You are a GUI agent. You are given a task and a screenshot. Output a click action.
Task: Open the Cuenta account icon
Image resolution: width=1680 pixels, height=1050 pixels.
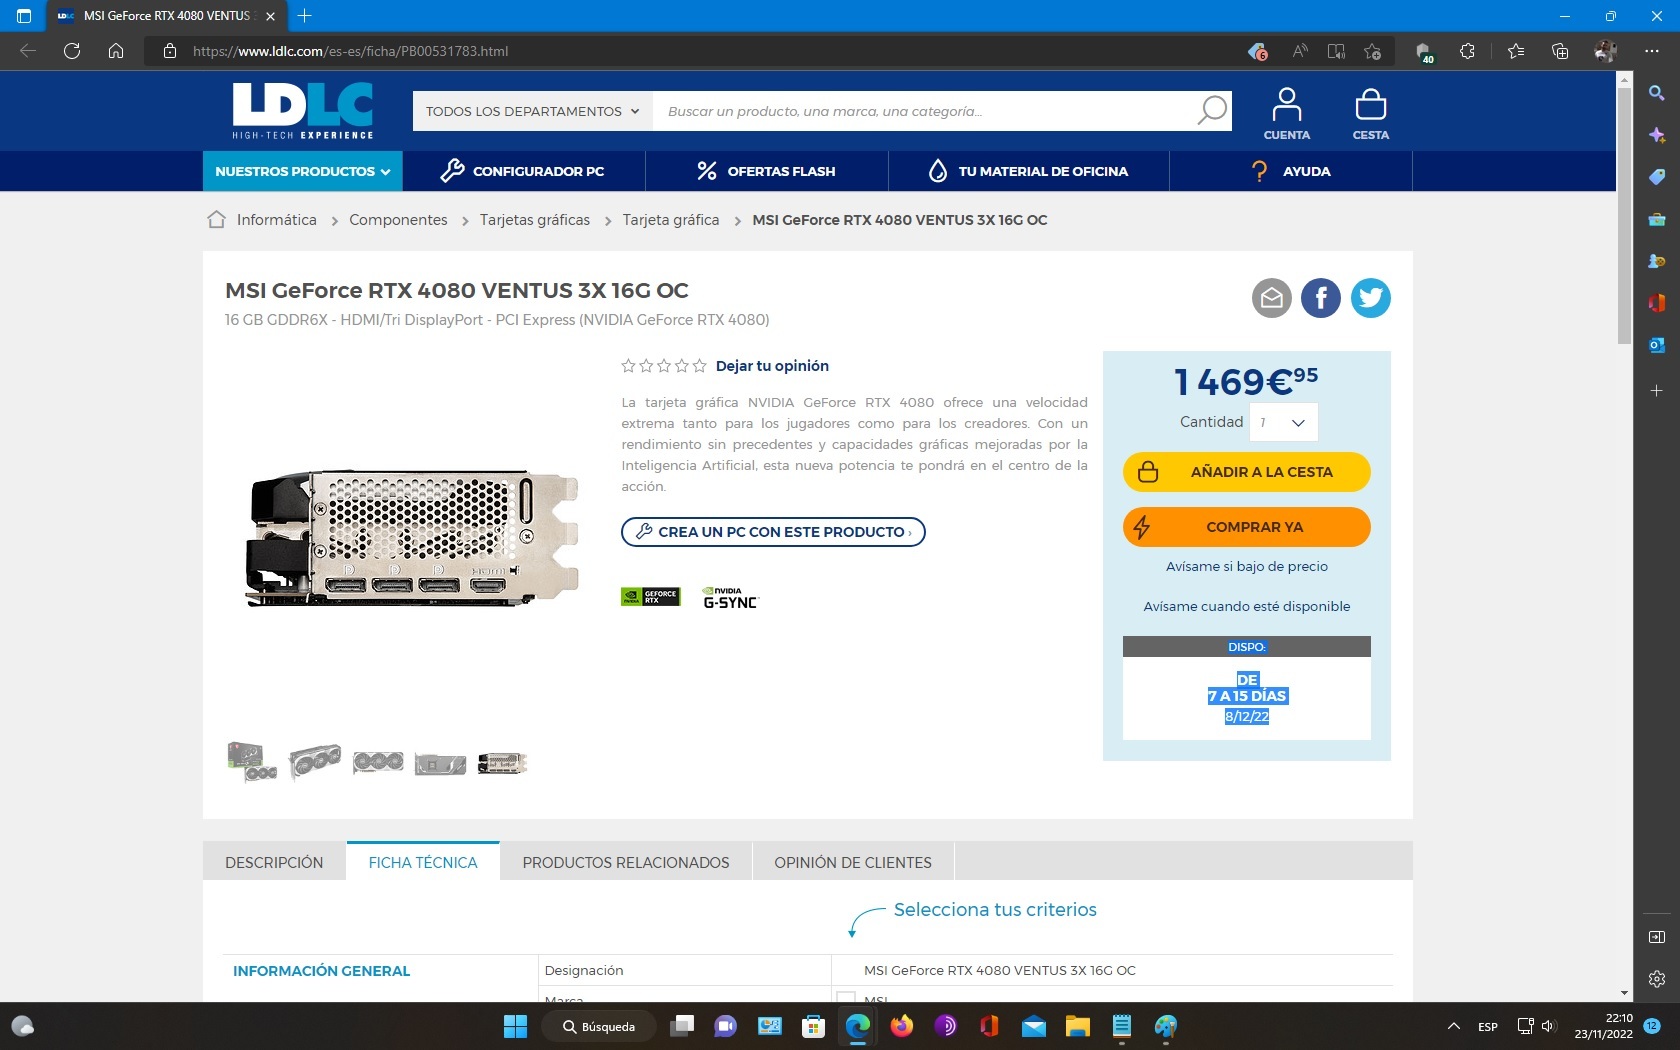tap(1286, 113)
